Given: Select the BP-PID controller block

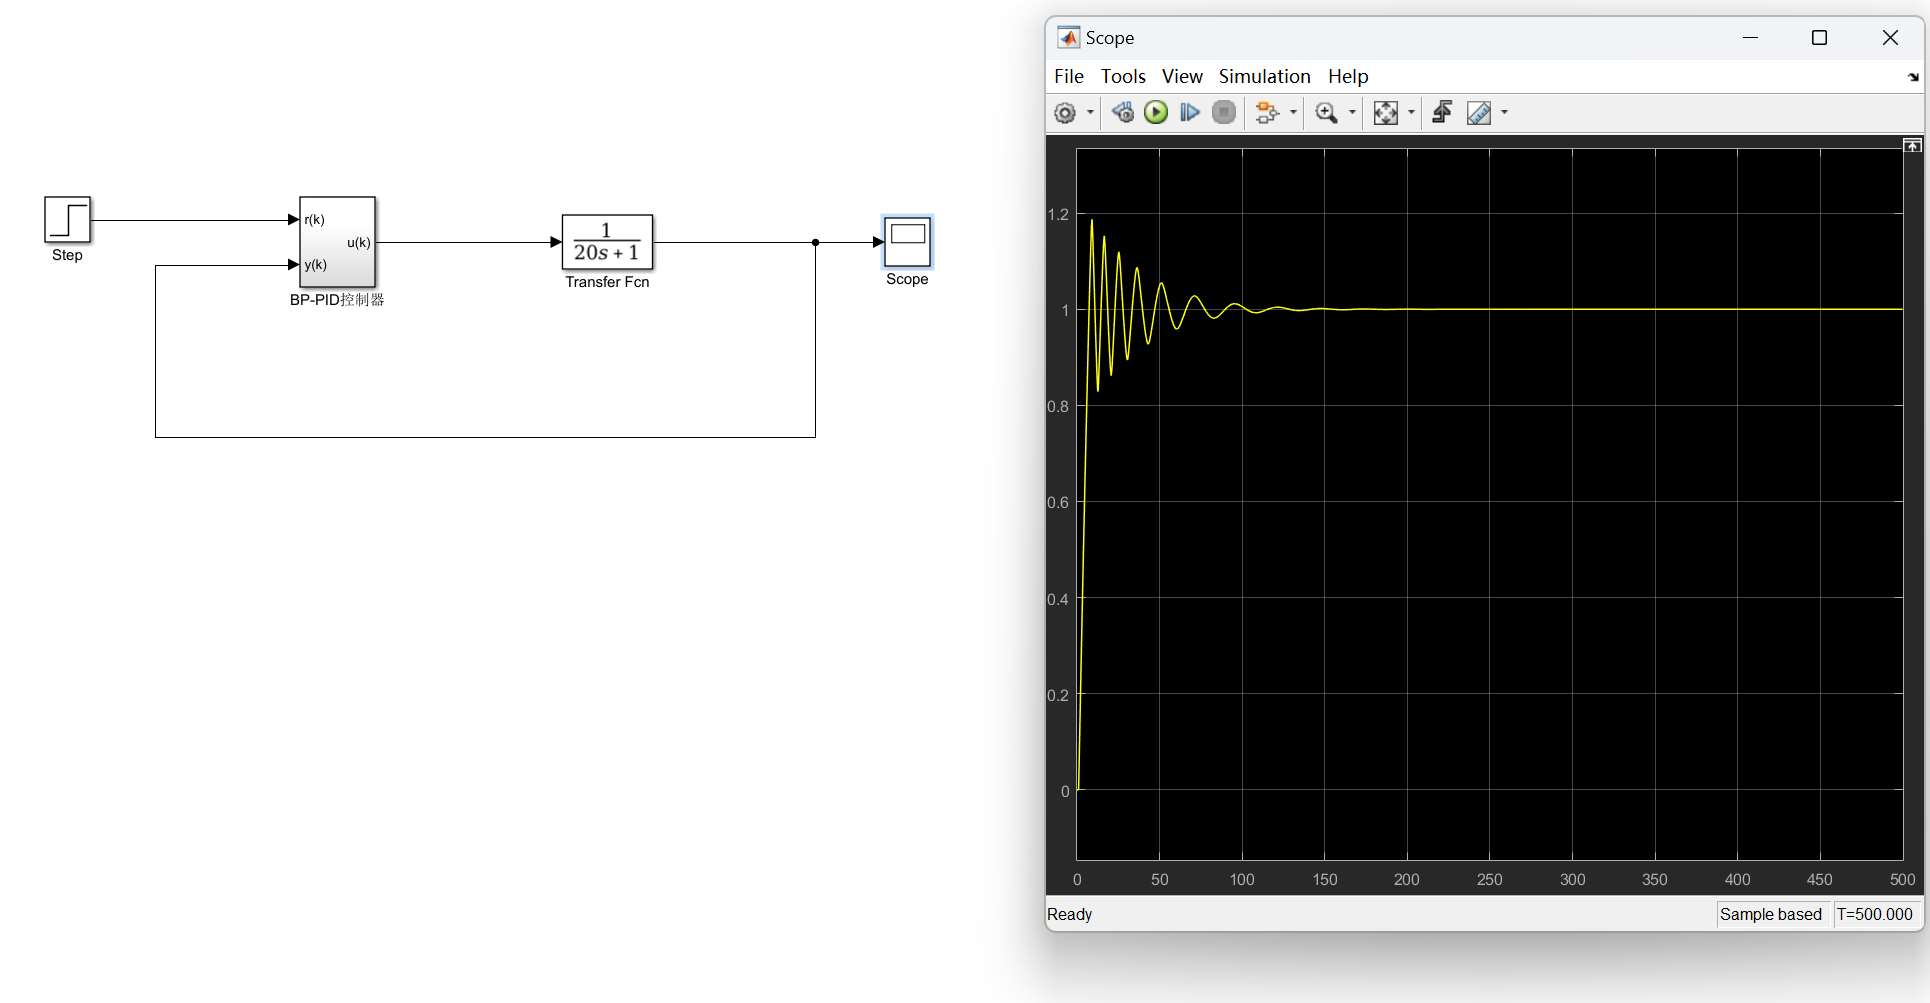Looking at the screenshot, I should tap(338, 242).
